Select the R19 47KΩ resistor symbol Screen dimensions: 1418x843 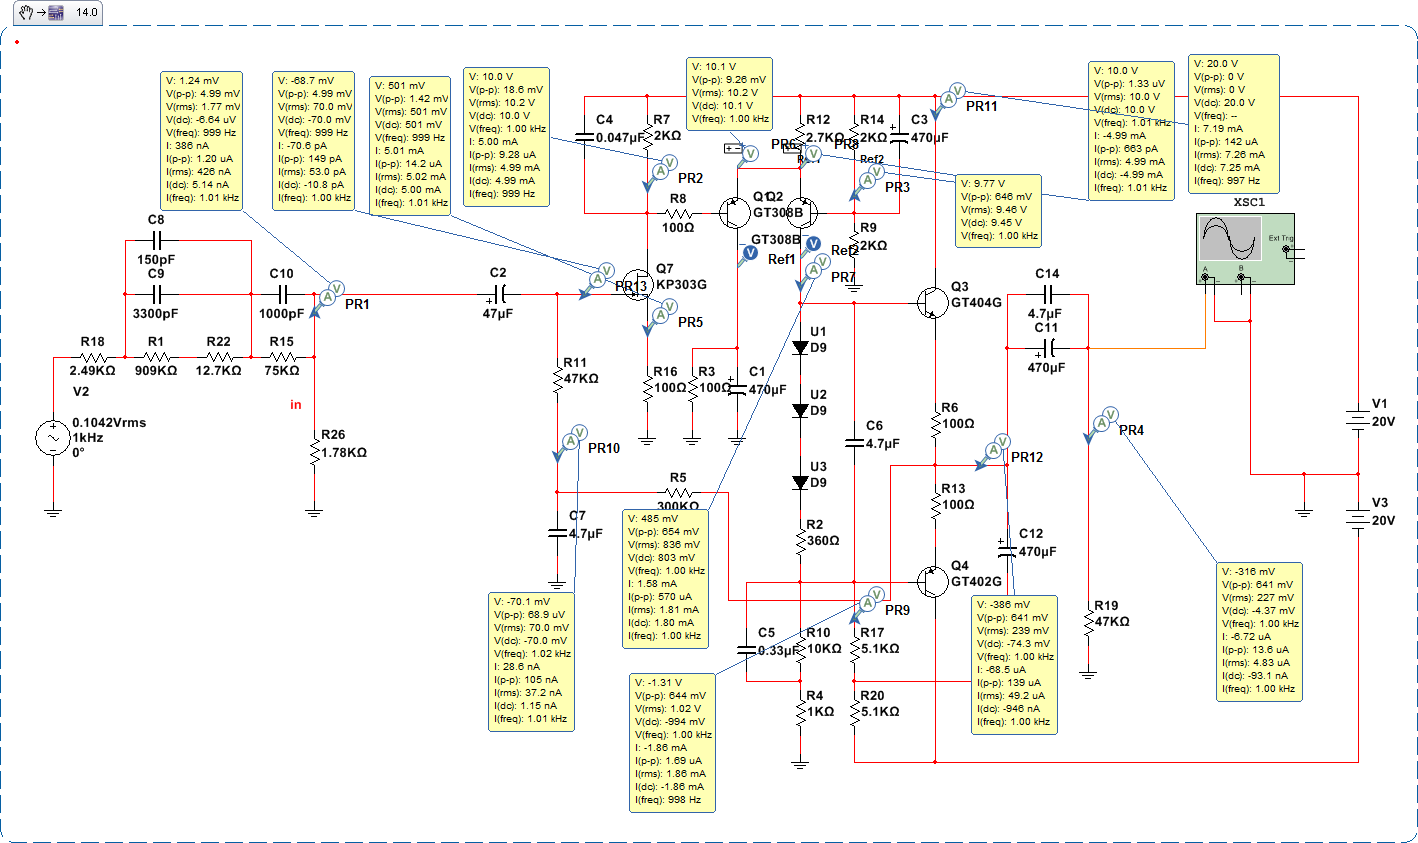point(1088,621)
